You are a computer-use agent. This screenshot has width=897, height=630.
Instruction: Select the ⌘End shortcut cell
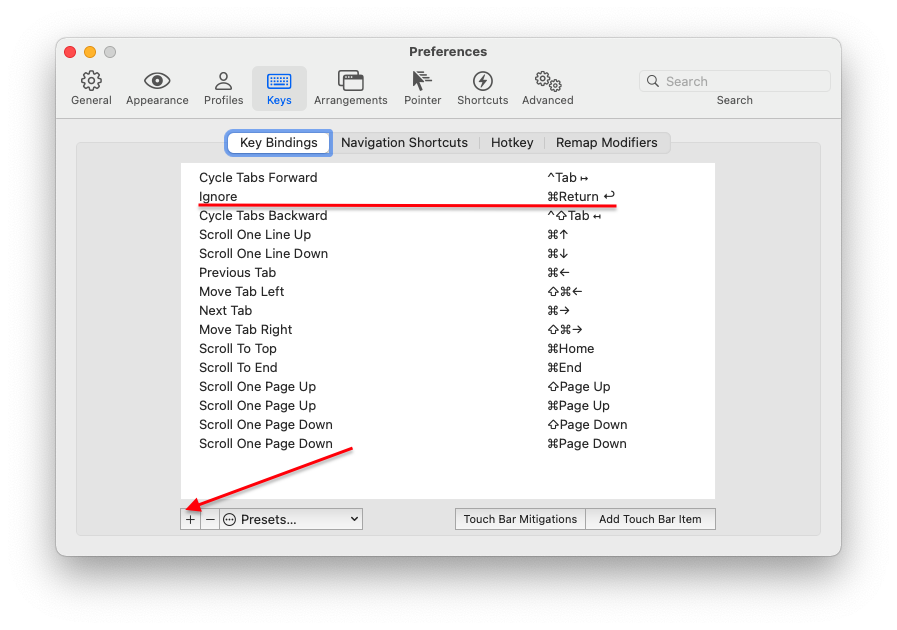[564, 367]
